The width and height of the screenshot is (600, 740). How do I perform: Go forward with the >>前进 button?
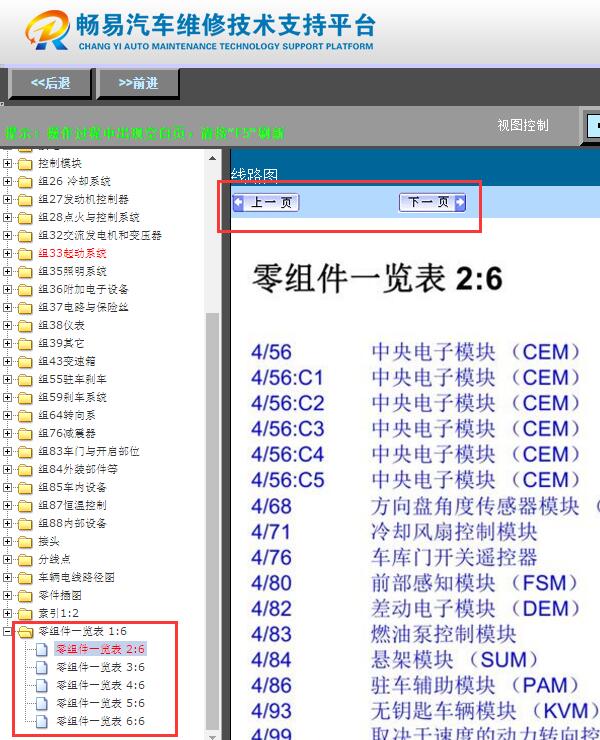coord(138,84)
